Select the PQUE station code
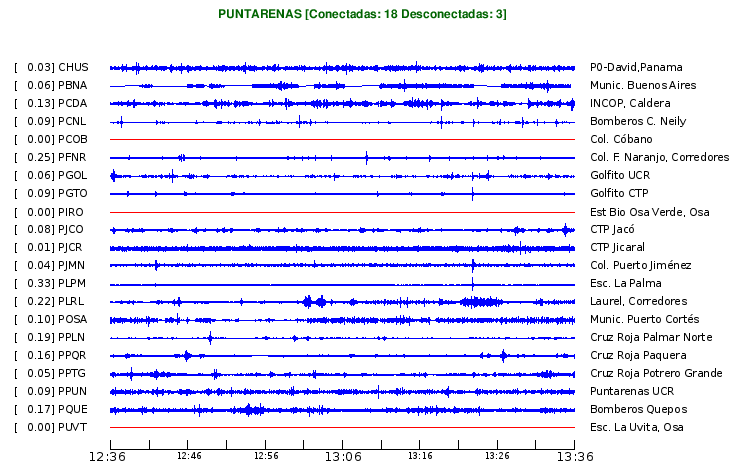 click(73, 409)
